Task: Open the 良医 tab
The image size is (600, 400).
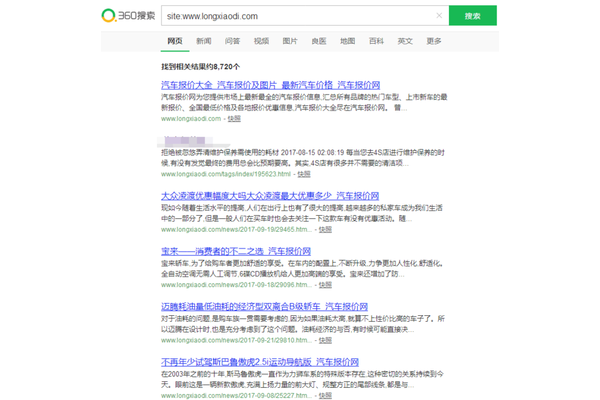Action: pos(318,41)
